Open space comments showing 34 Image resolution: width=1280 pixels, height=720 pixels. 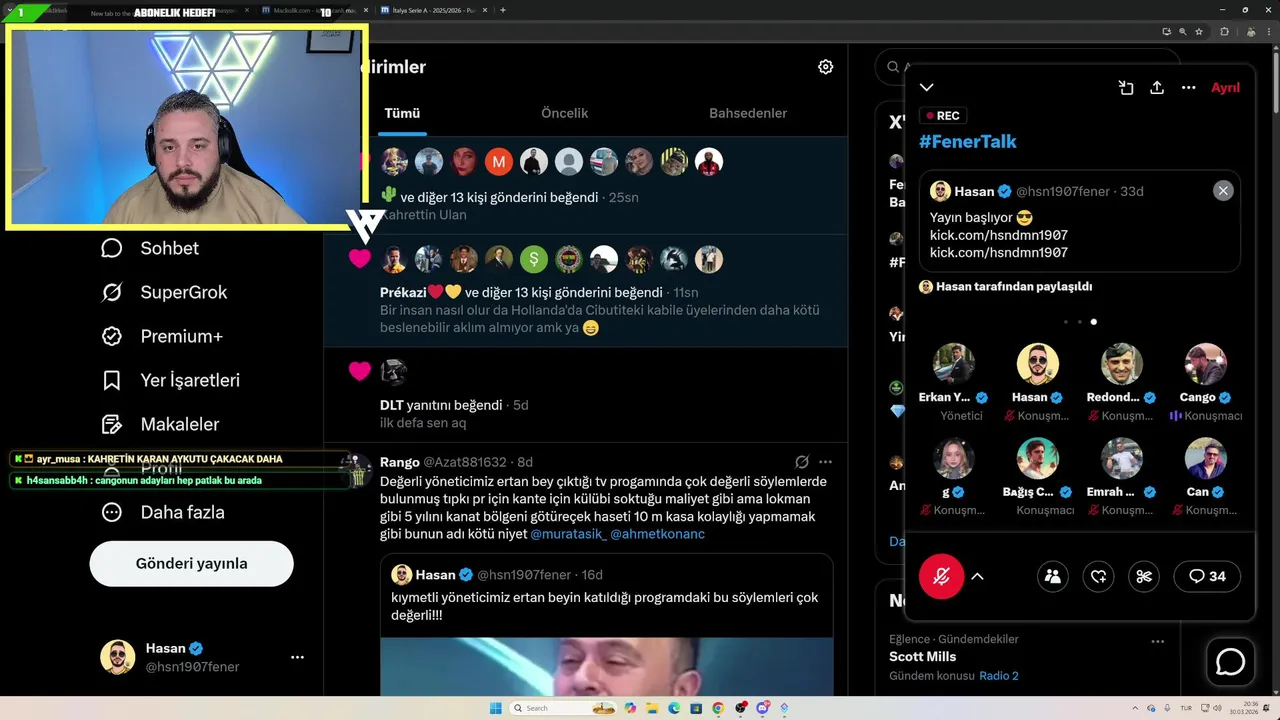tap(1207, 576)
